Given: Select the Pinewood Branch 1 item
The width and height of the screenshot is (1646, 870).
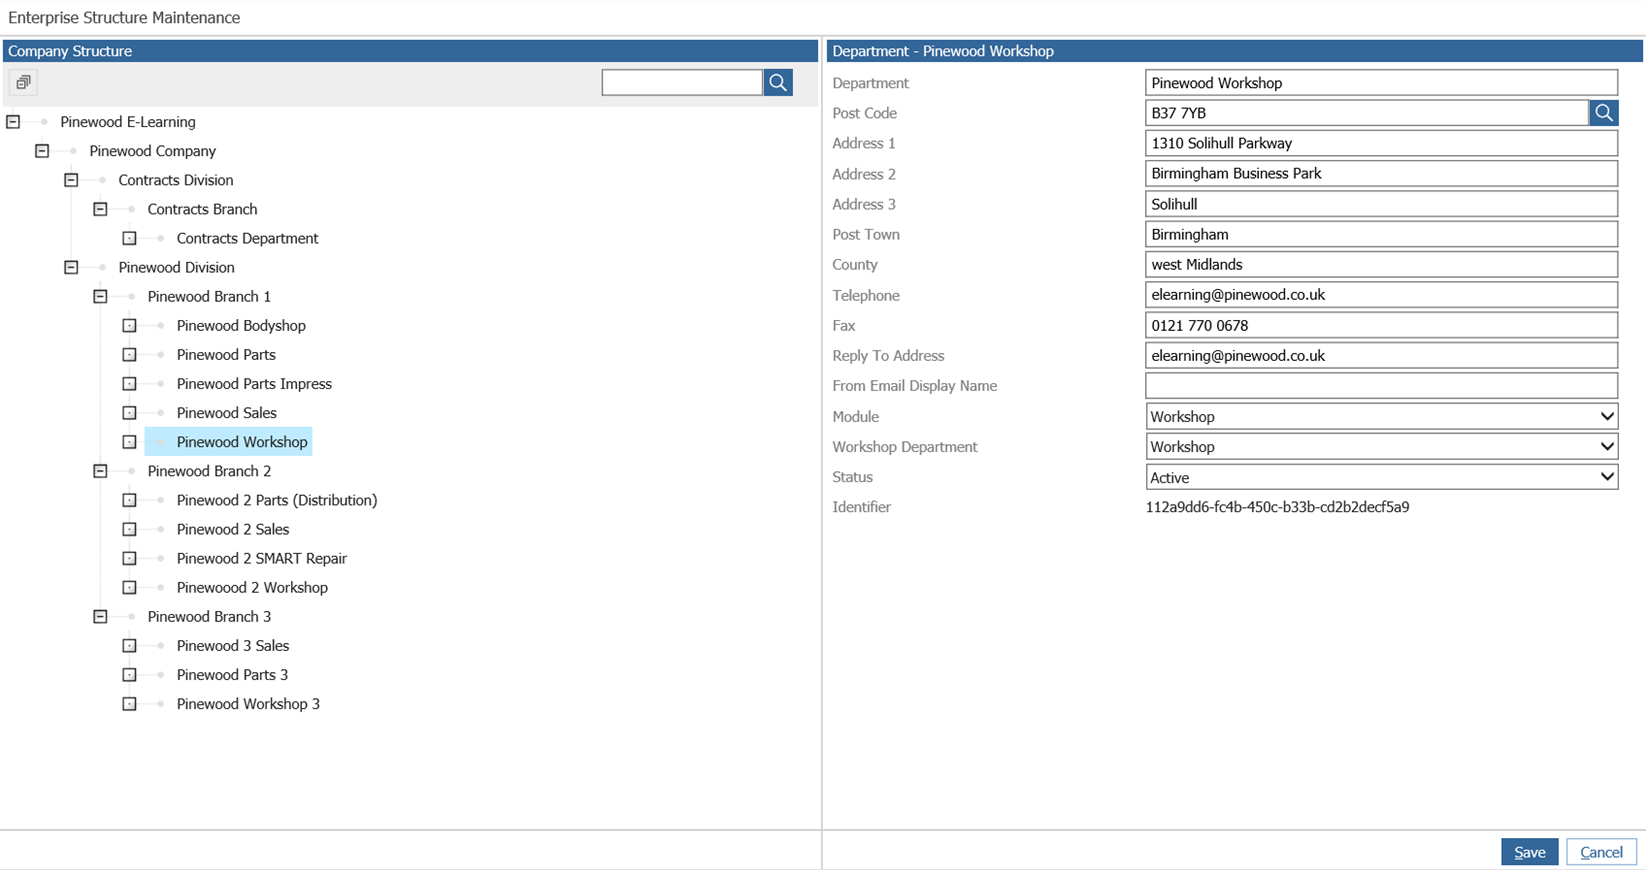Looking at the screenshot, I should pos(209,296).
